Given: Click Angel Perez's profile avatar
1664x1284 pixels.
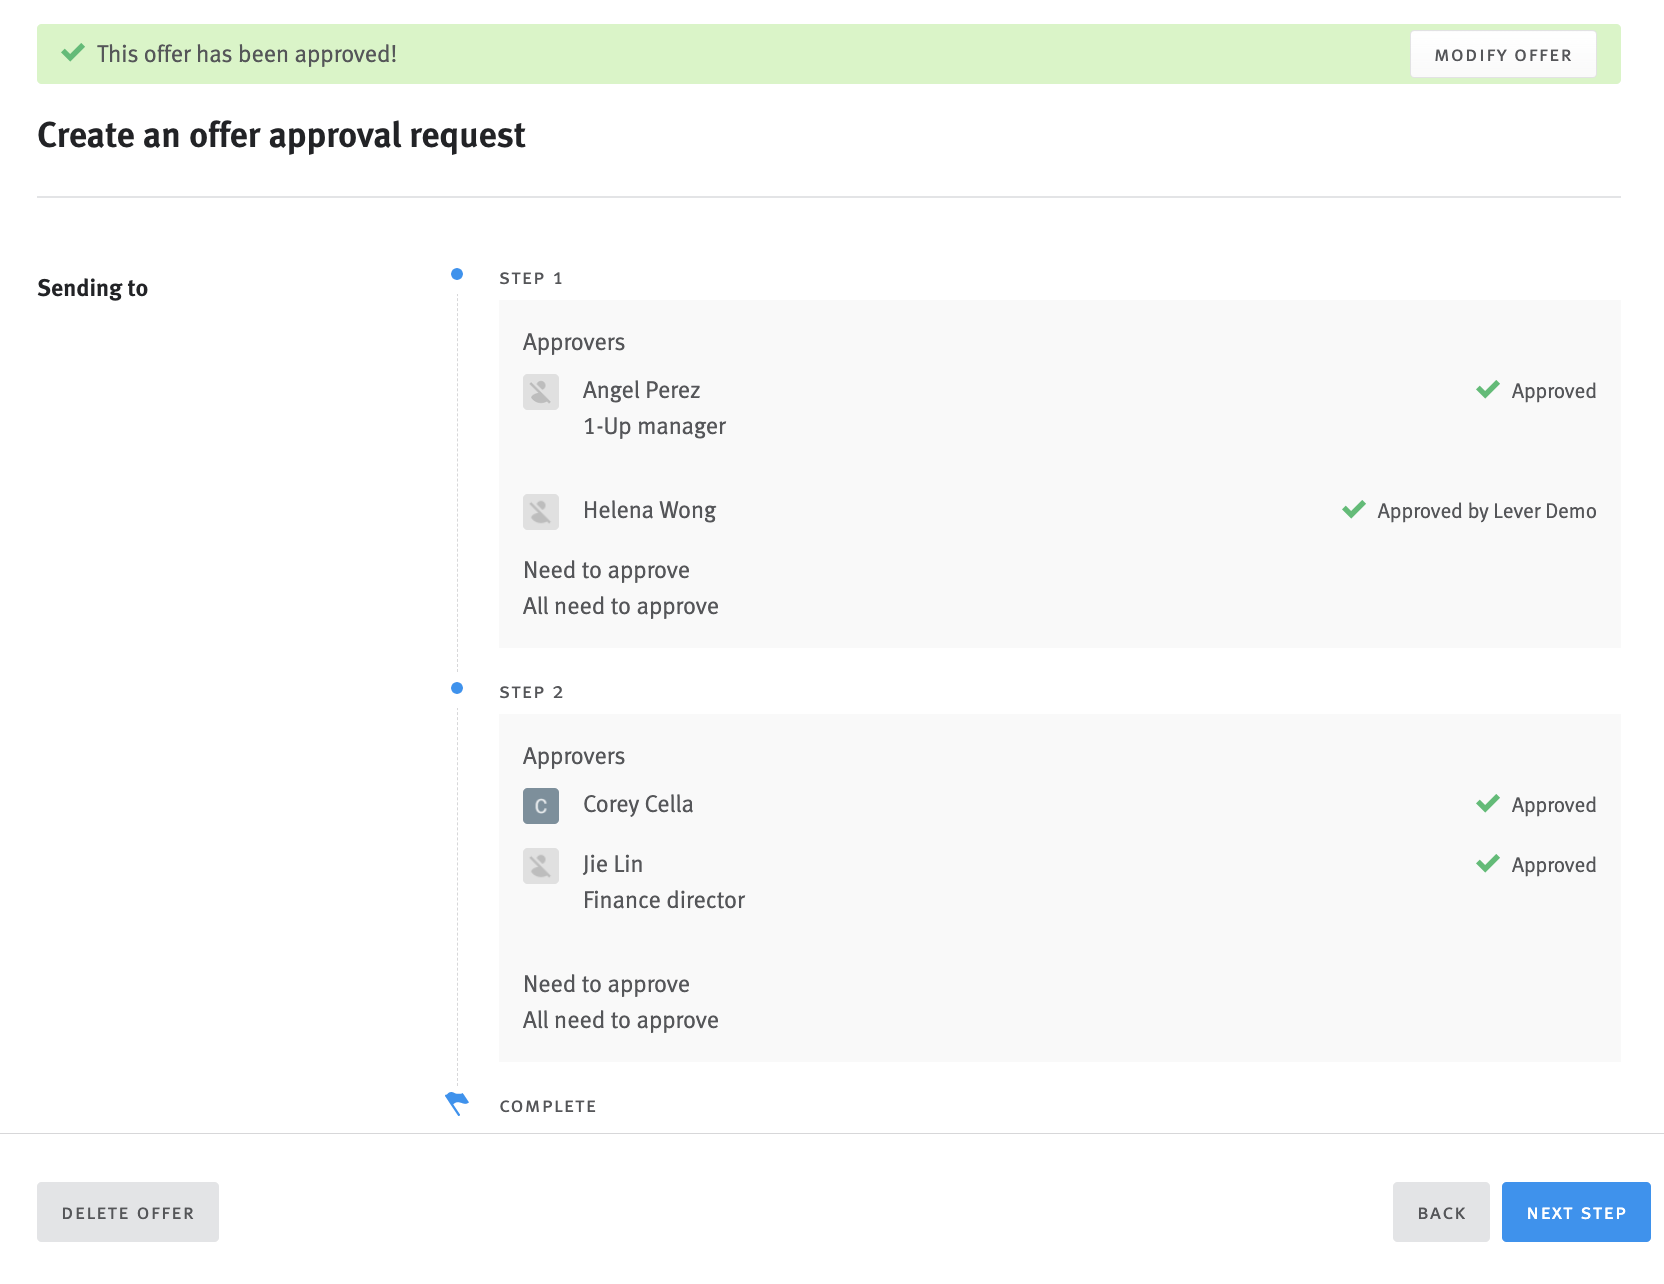Looking at the screenshot, I should point(541,392).
